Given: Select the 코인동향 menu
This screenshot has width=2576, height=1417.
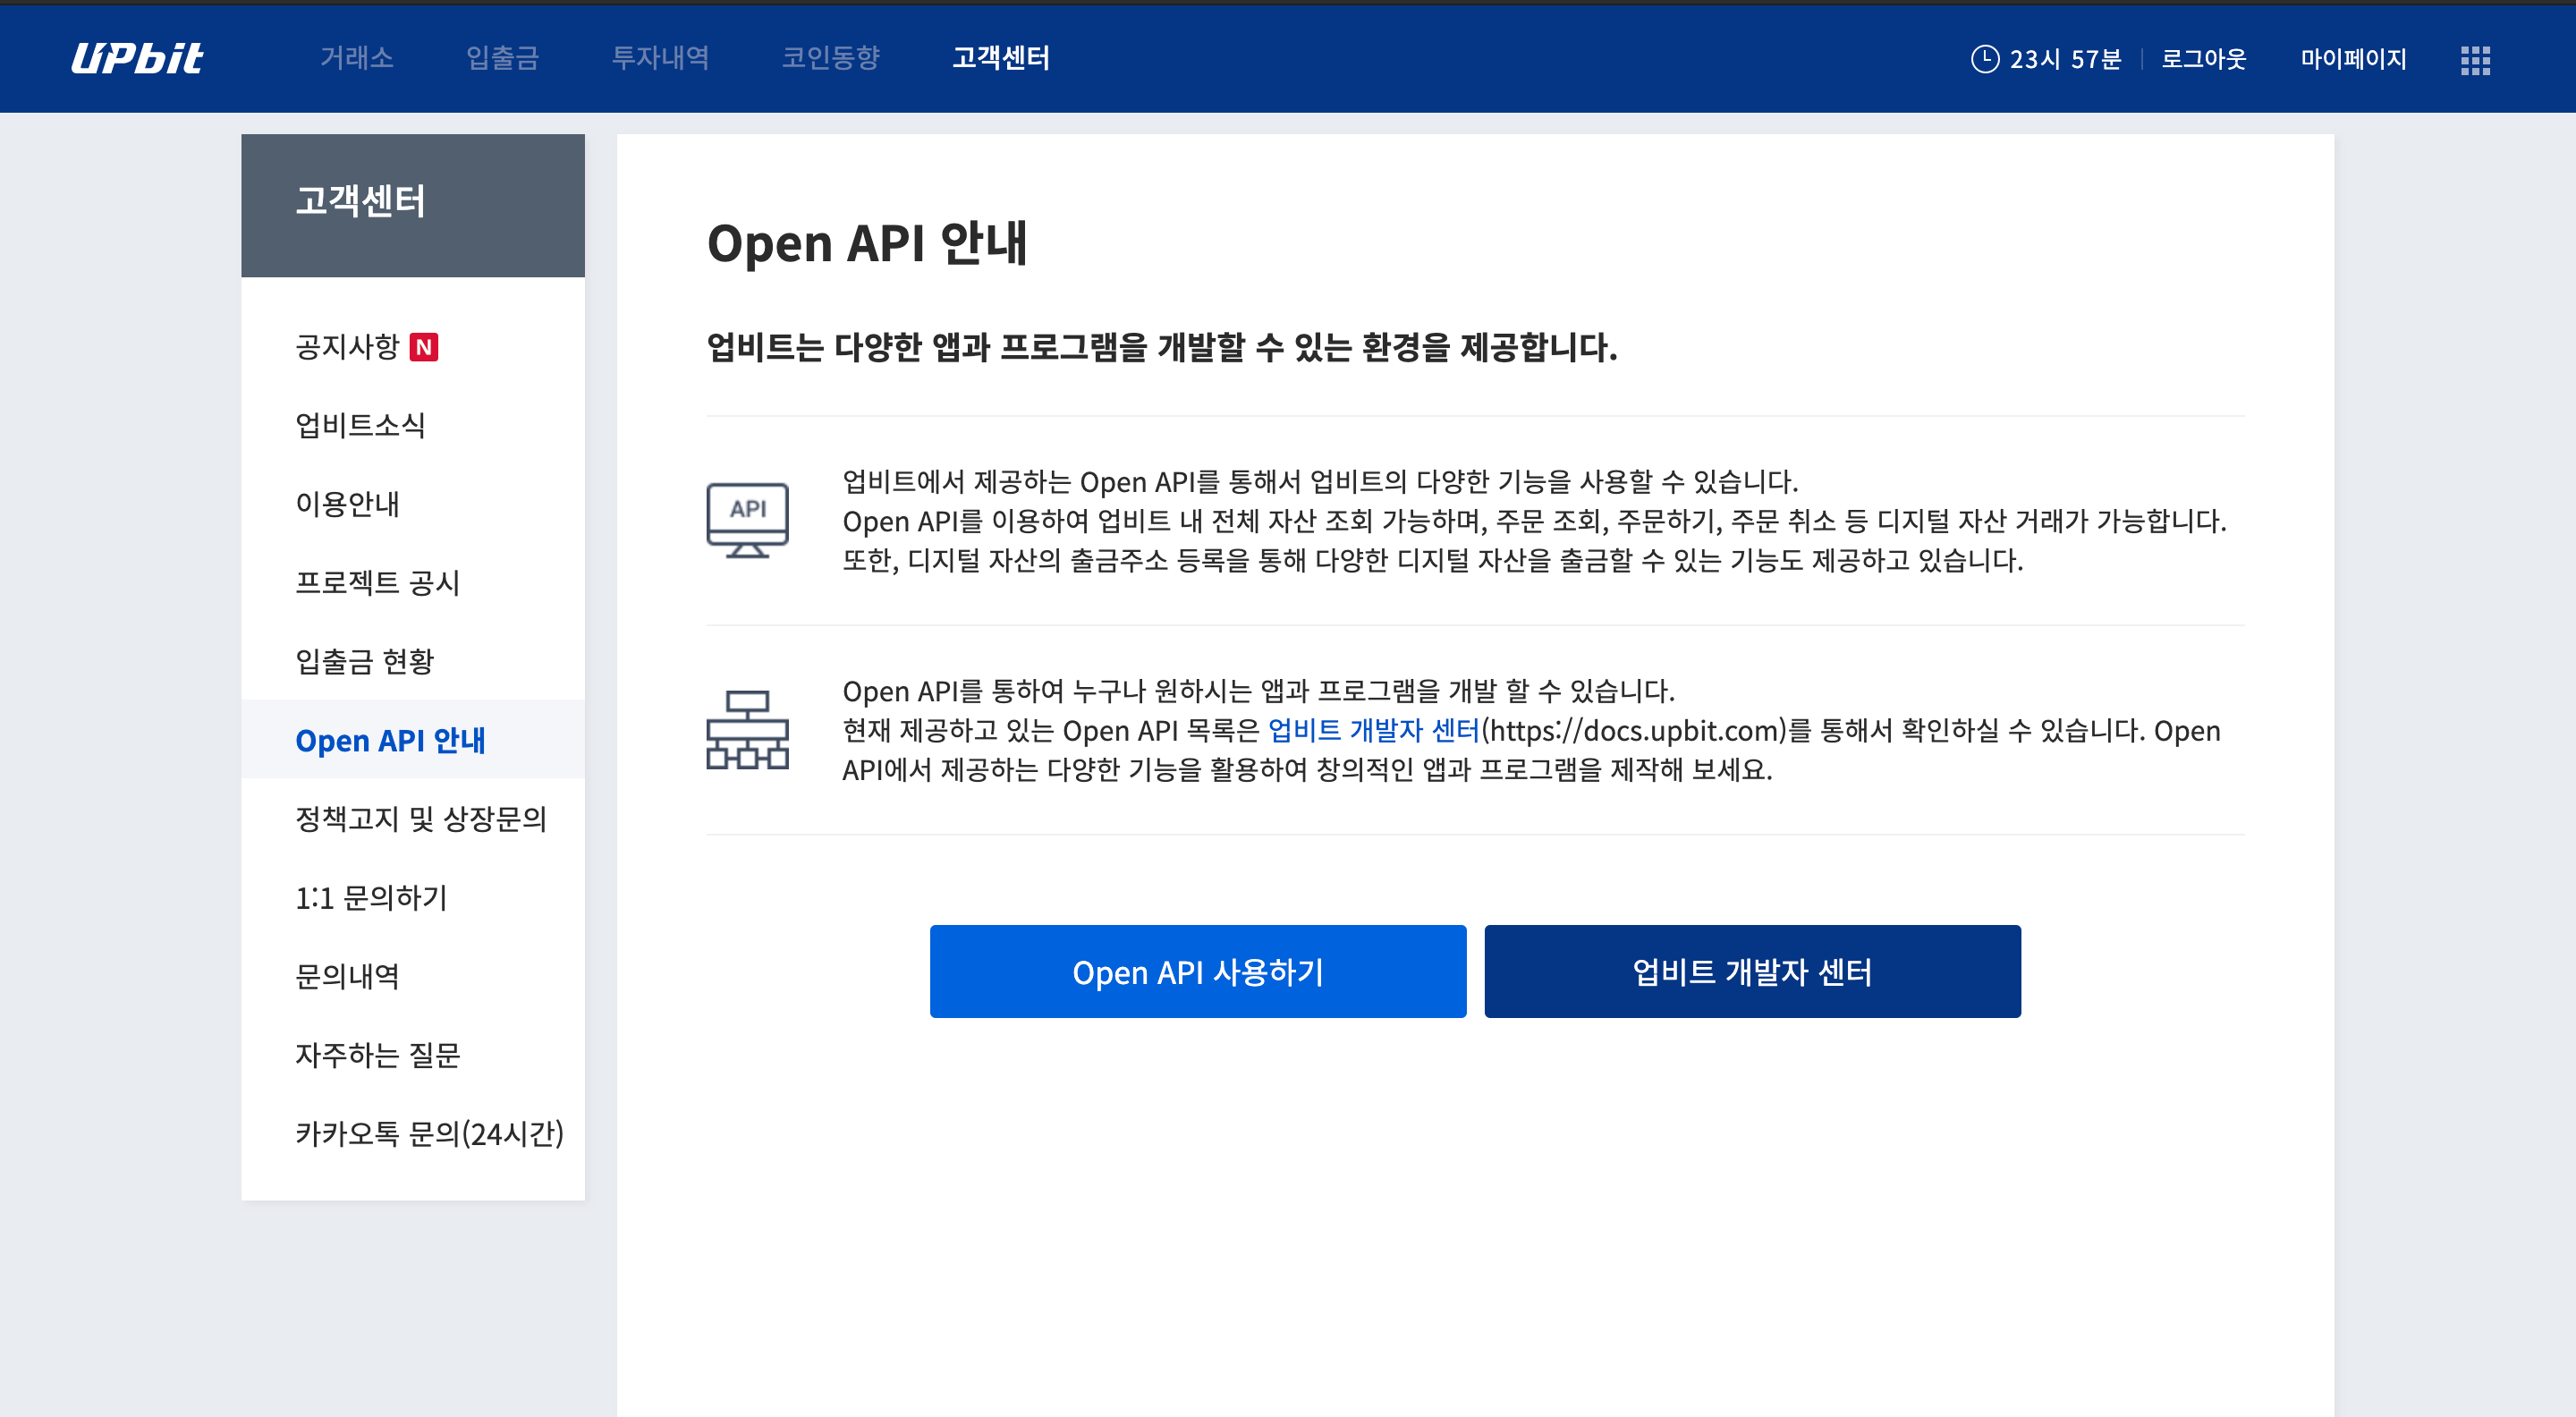Looking at the screenshot, I should 830,58.
